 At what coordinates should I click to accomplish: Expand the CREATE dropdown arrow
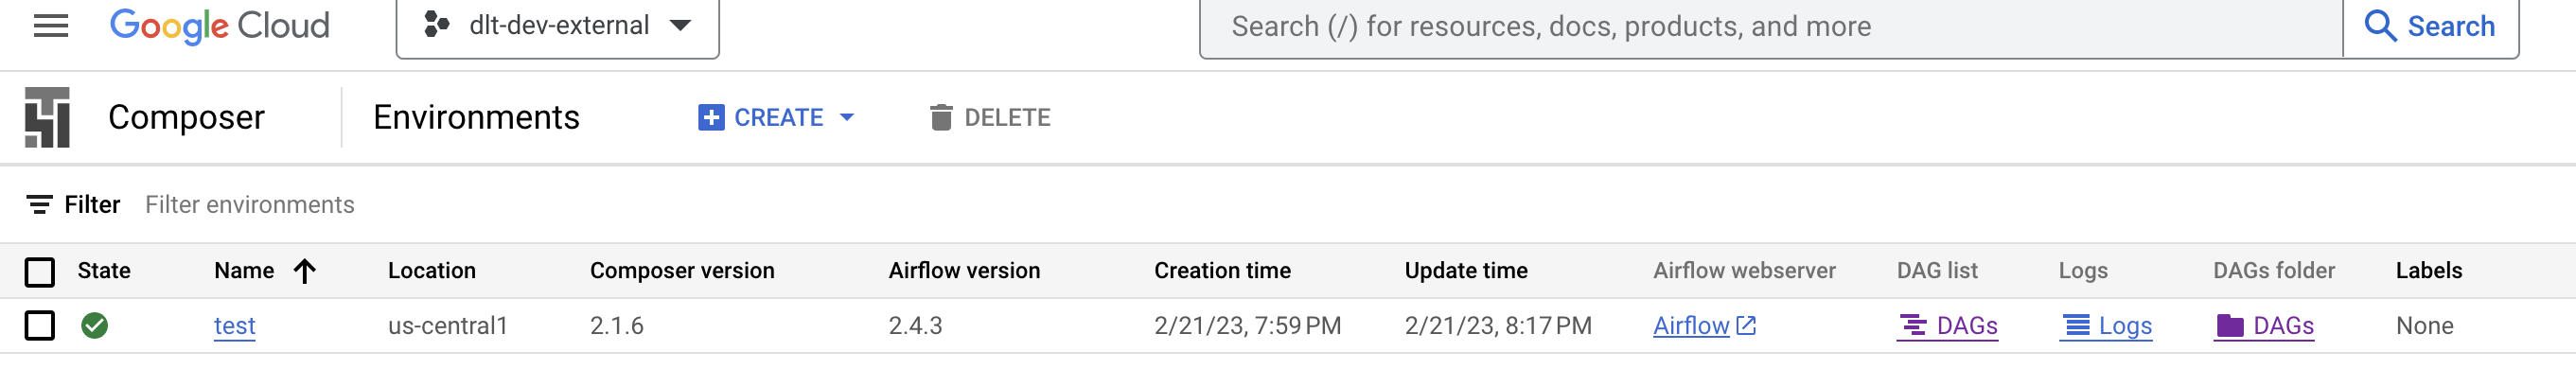pos(847,117)
